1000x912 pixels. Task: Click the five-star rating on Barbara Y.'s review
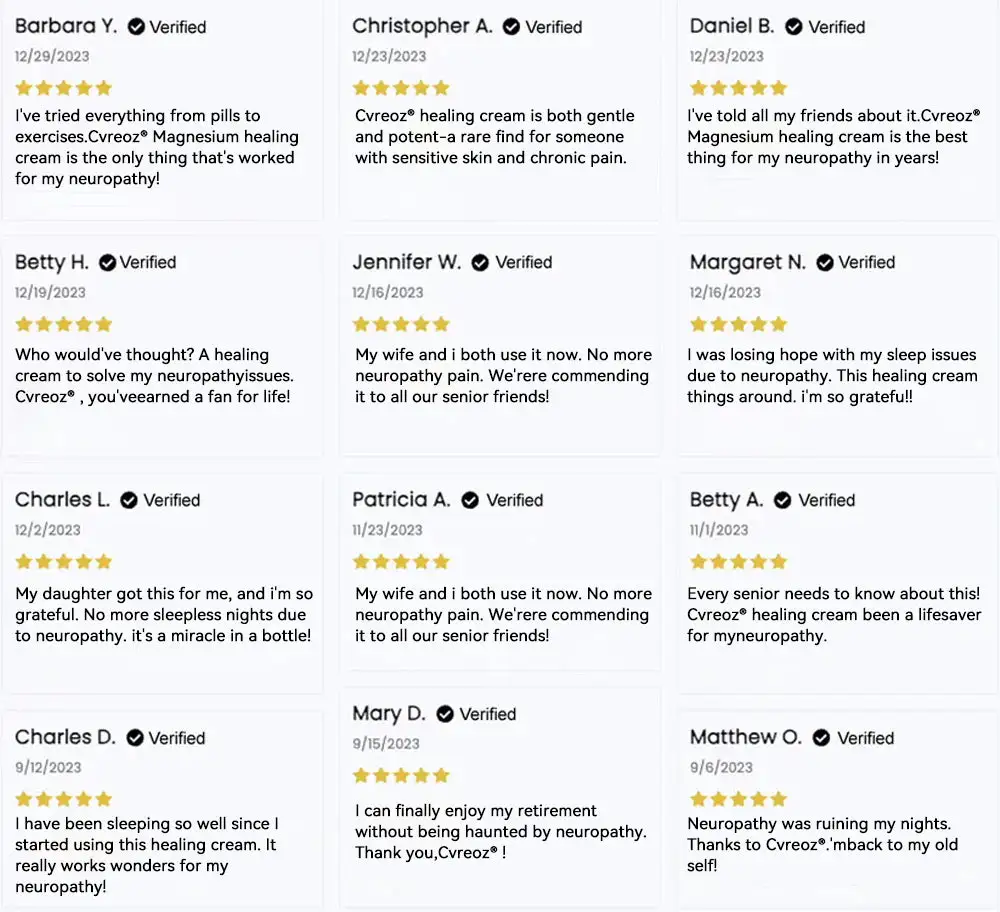63,88
